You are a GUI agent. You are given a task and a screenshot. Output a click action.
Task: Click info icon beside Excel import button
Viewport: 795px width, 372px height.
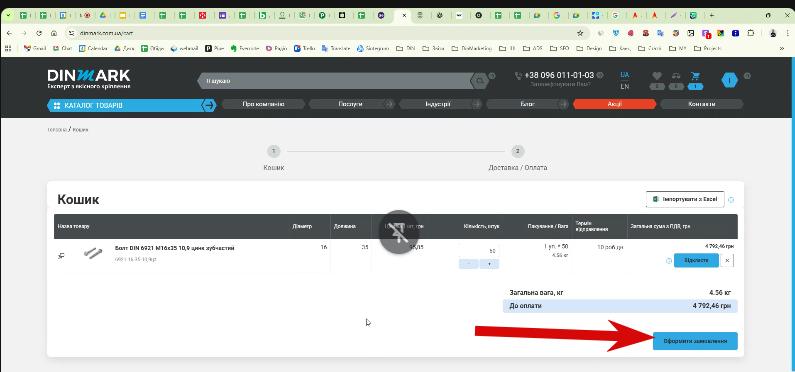pyautogui.click(x=731, y=200)
